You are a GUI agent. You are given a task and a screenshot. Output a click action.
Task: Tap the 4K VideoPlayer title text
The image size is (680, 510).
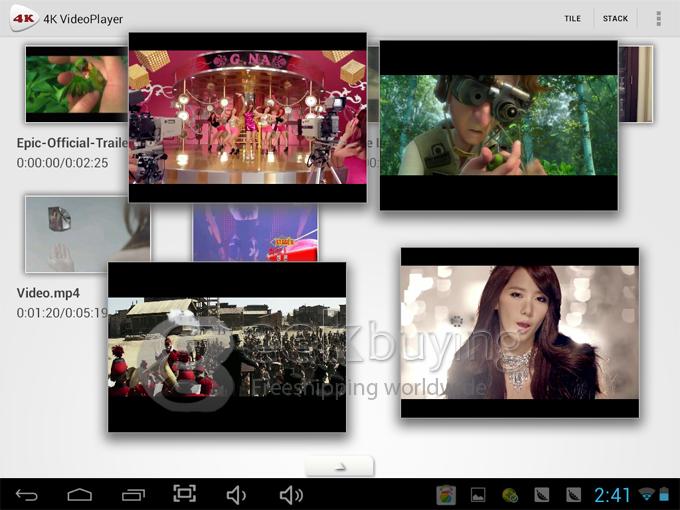(x=83, y=19)
